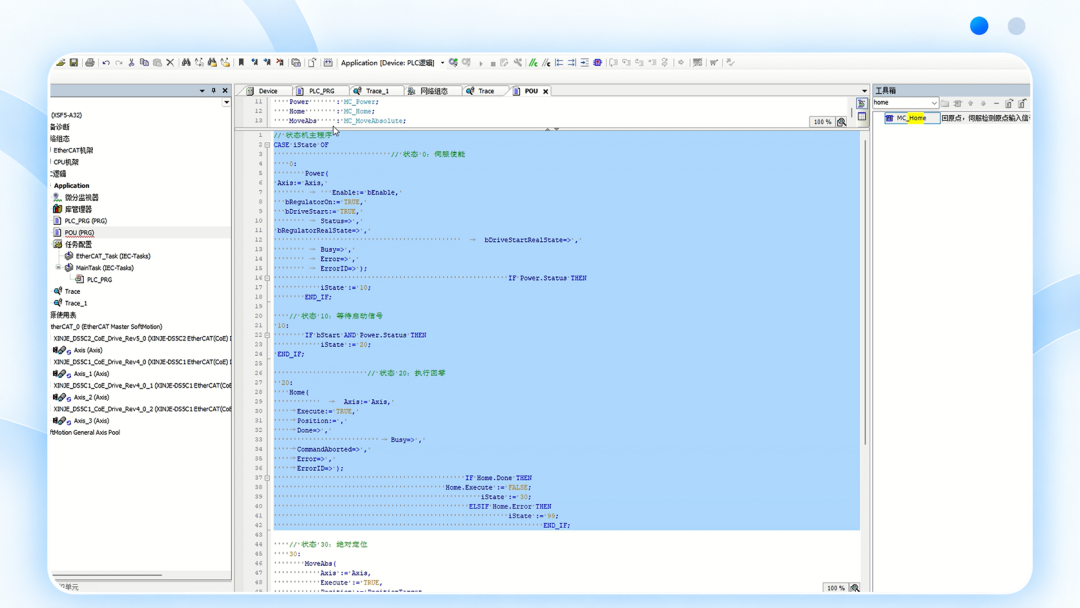Stop the application with stop icon
The image size is (1080, 608).
[492, 63]
